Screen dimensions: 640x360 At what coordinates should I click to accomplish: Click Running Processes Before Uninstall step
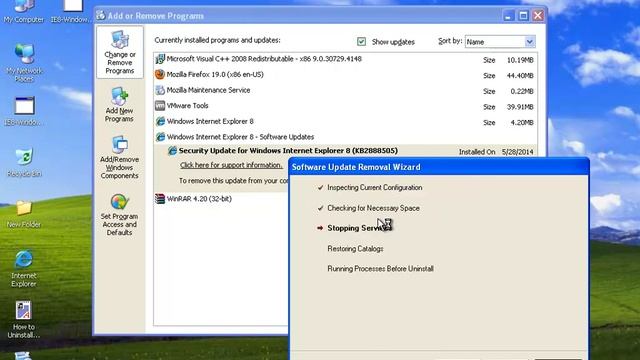(380, 269)
